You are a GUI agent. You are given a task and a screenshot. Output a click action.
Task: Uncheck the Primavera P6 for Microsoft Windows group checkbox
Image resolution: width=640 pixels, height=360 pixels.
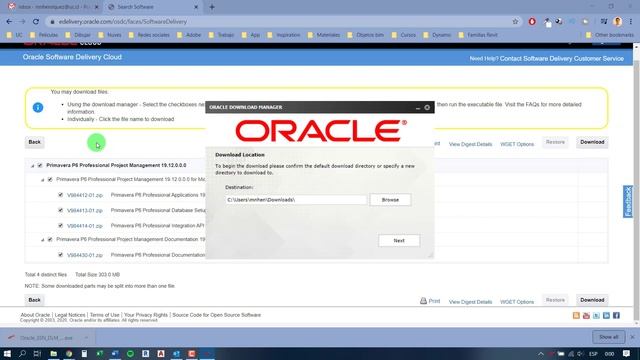click(50, 180)
